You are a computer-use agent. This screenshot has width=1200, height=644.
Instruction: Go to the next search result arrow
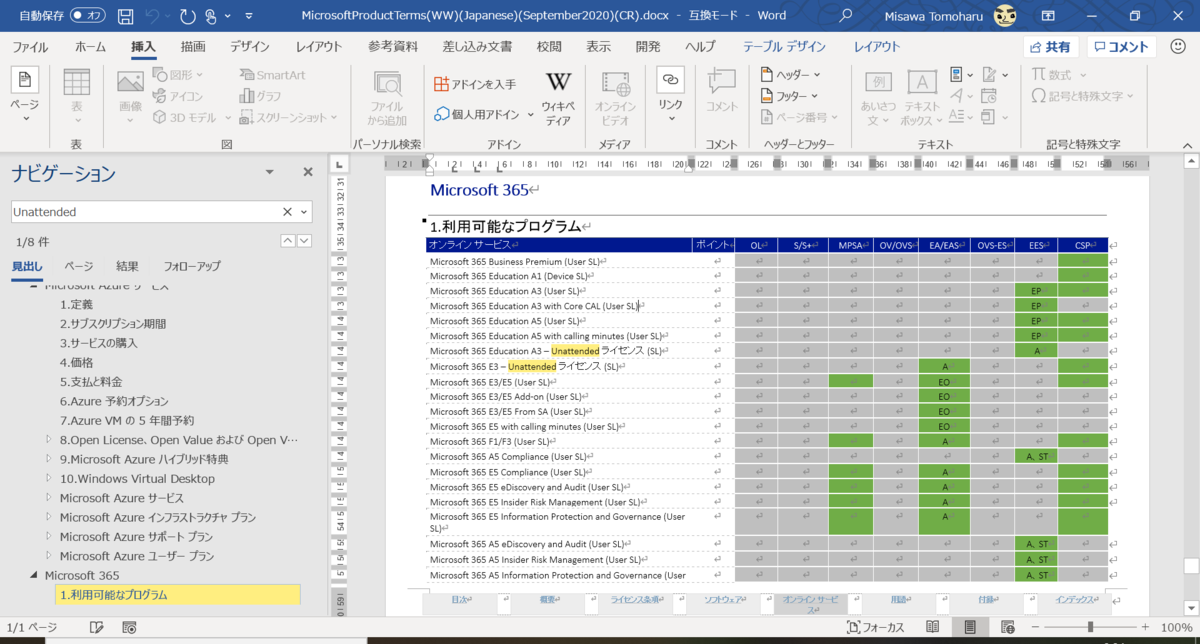tap(304, 241)
